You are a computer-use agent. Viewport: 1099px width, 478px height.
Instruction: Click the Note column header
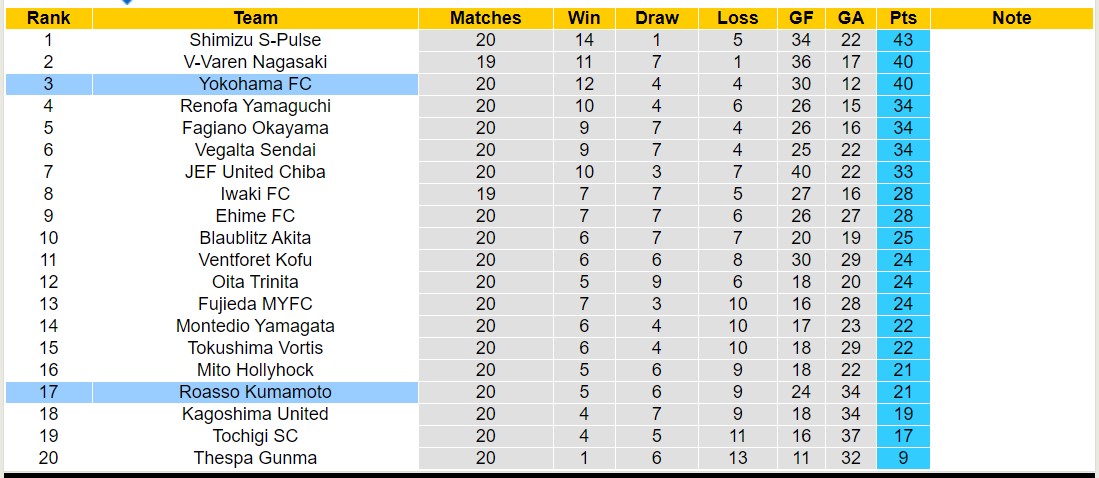[1011, 18]
